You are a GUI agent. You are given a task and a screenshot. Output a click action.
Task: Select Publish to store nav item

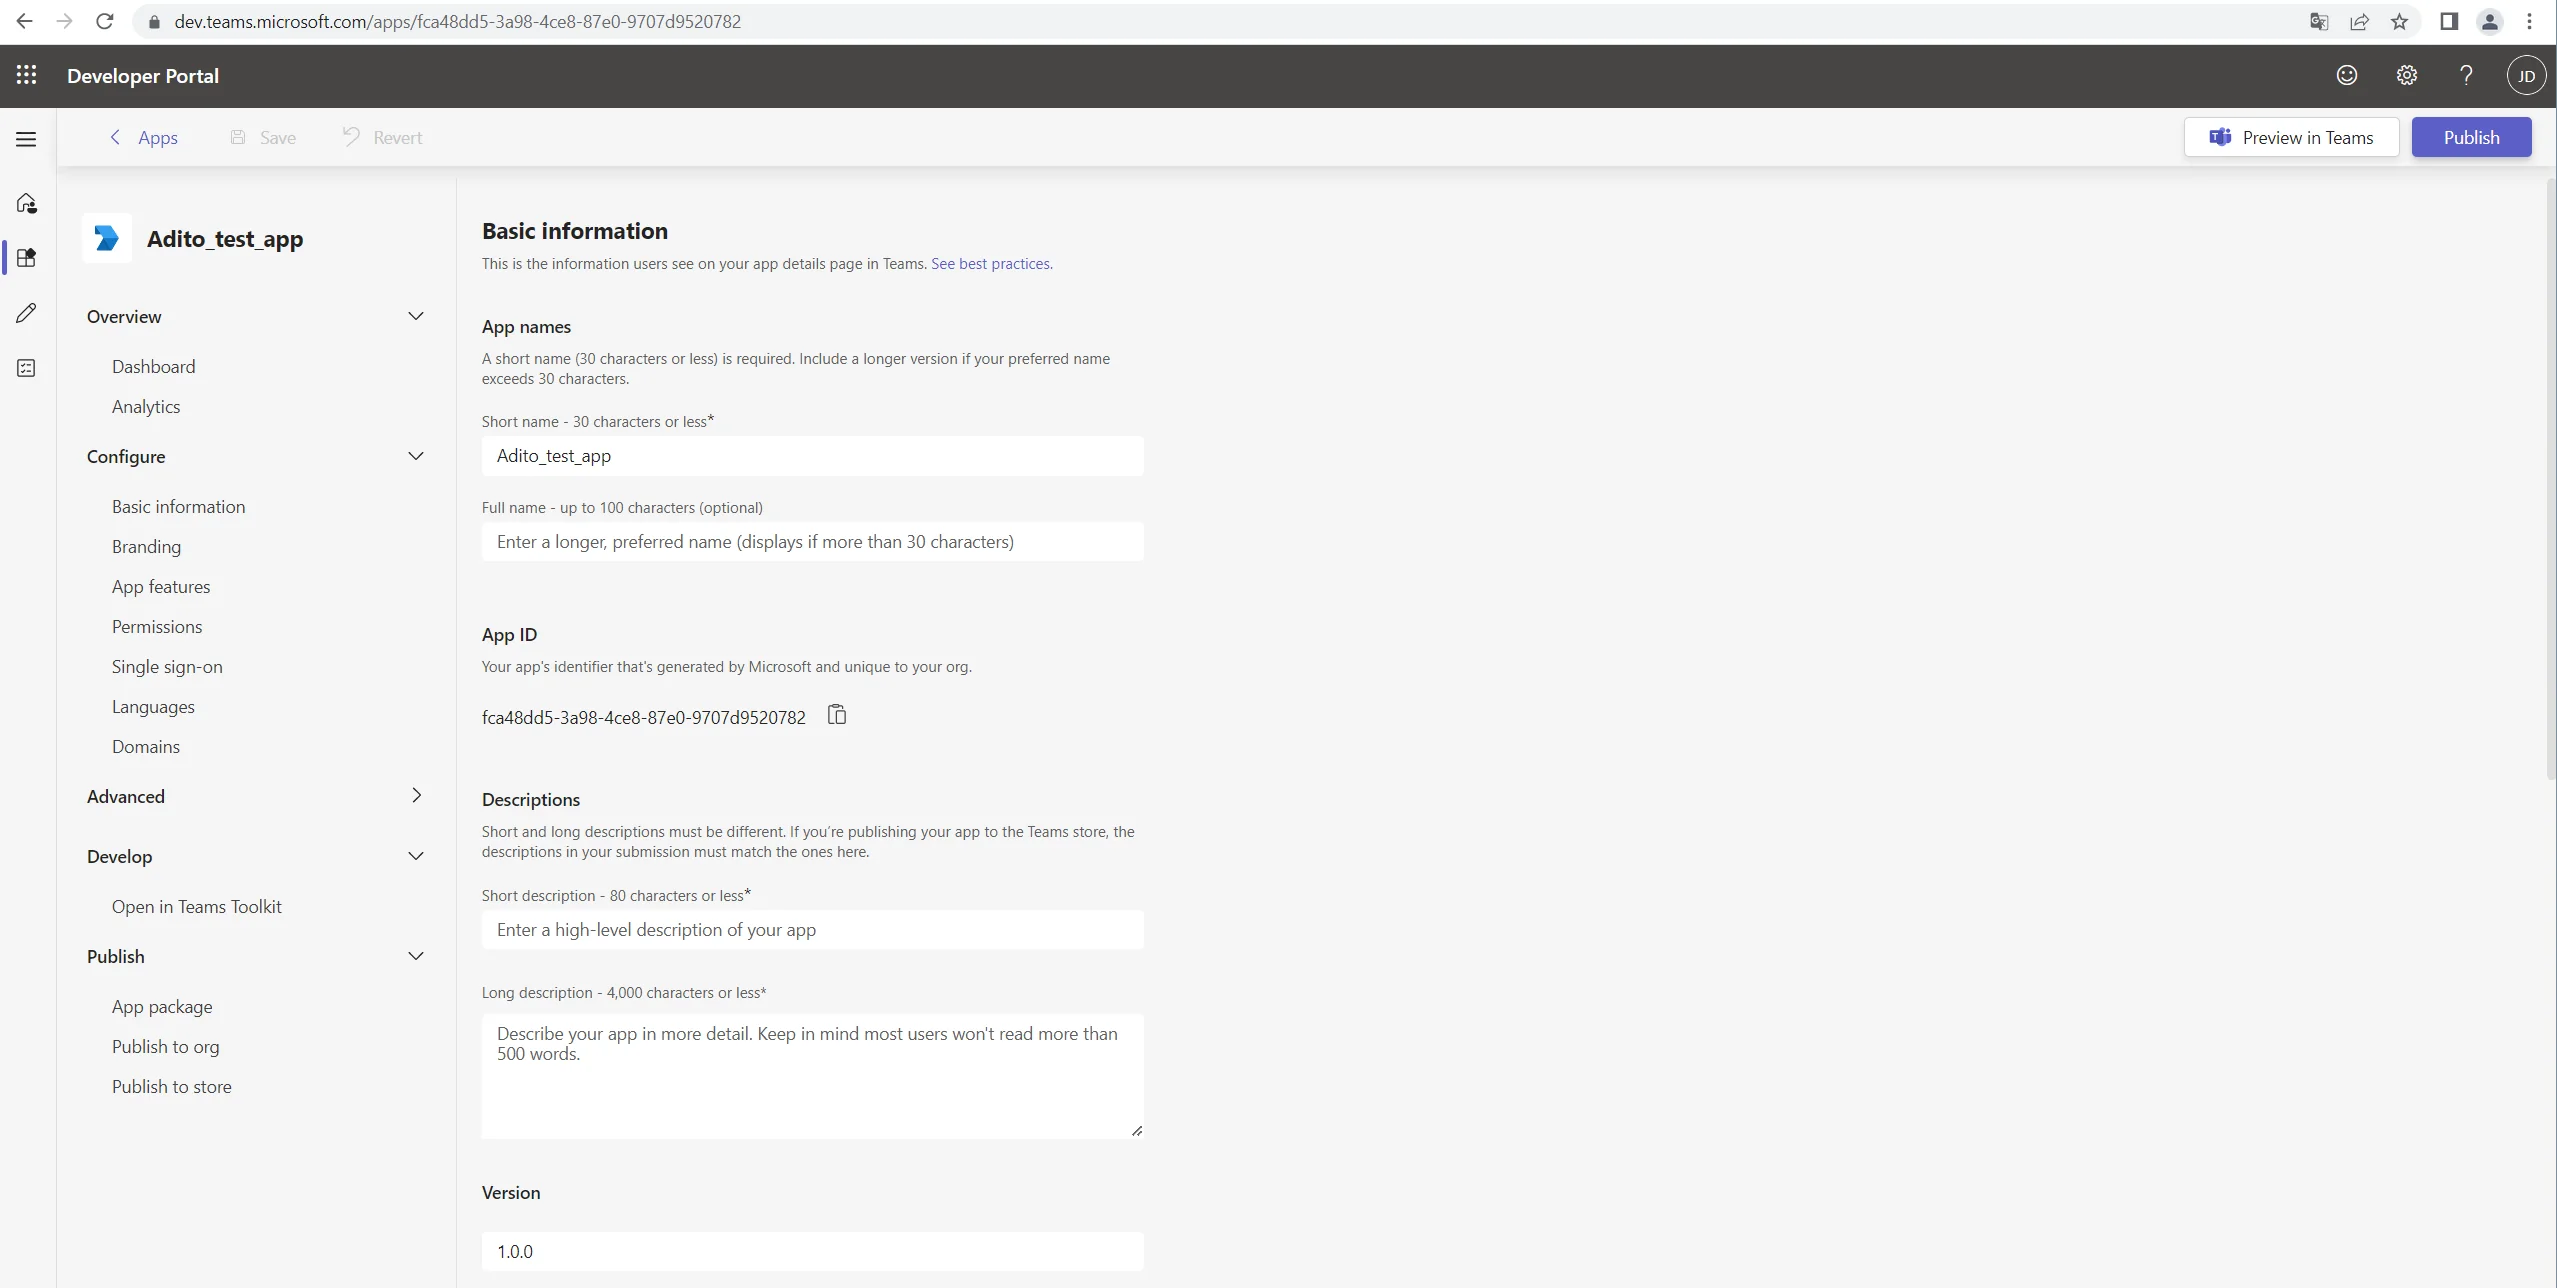point(171,1086)
